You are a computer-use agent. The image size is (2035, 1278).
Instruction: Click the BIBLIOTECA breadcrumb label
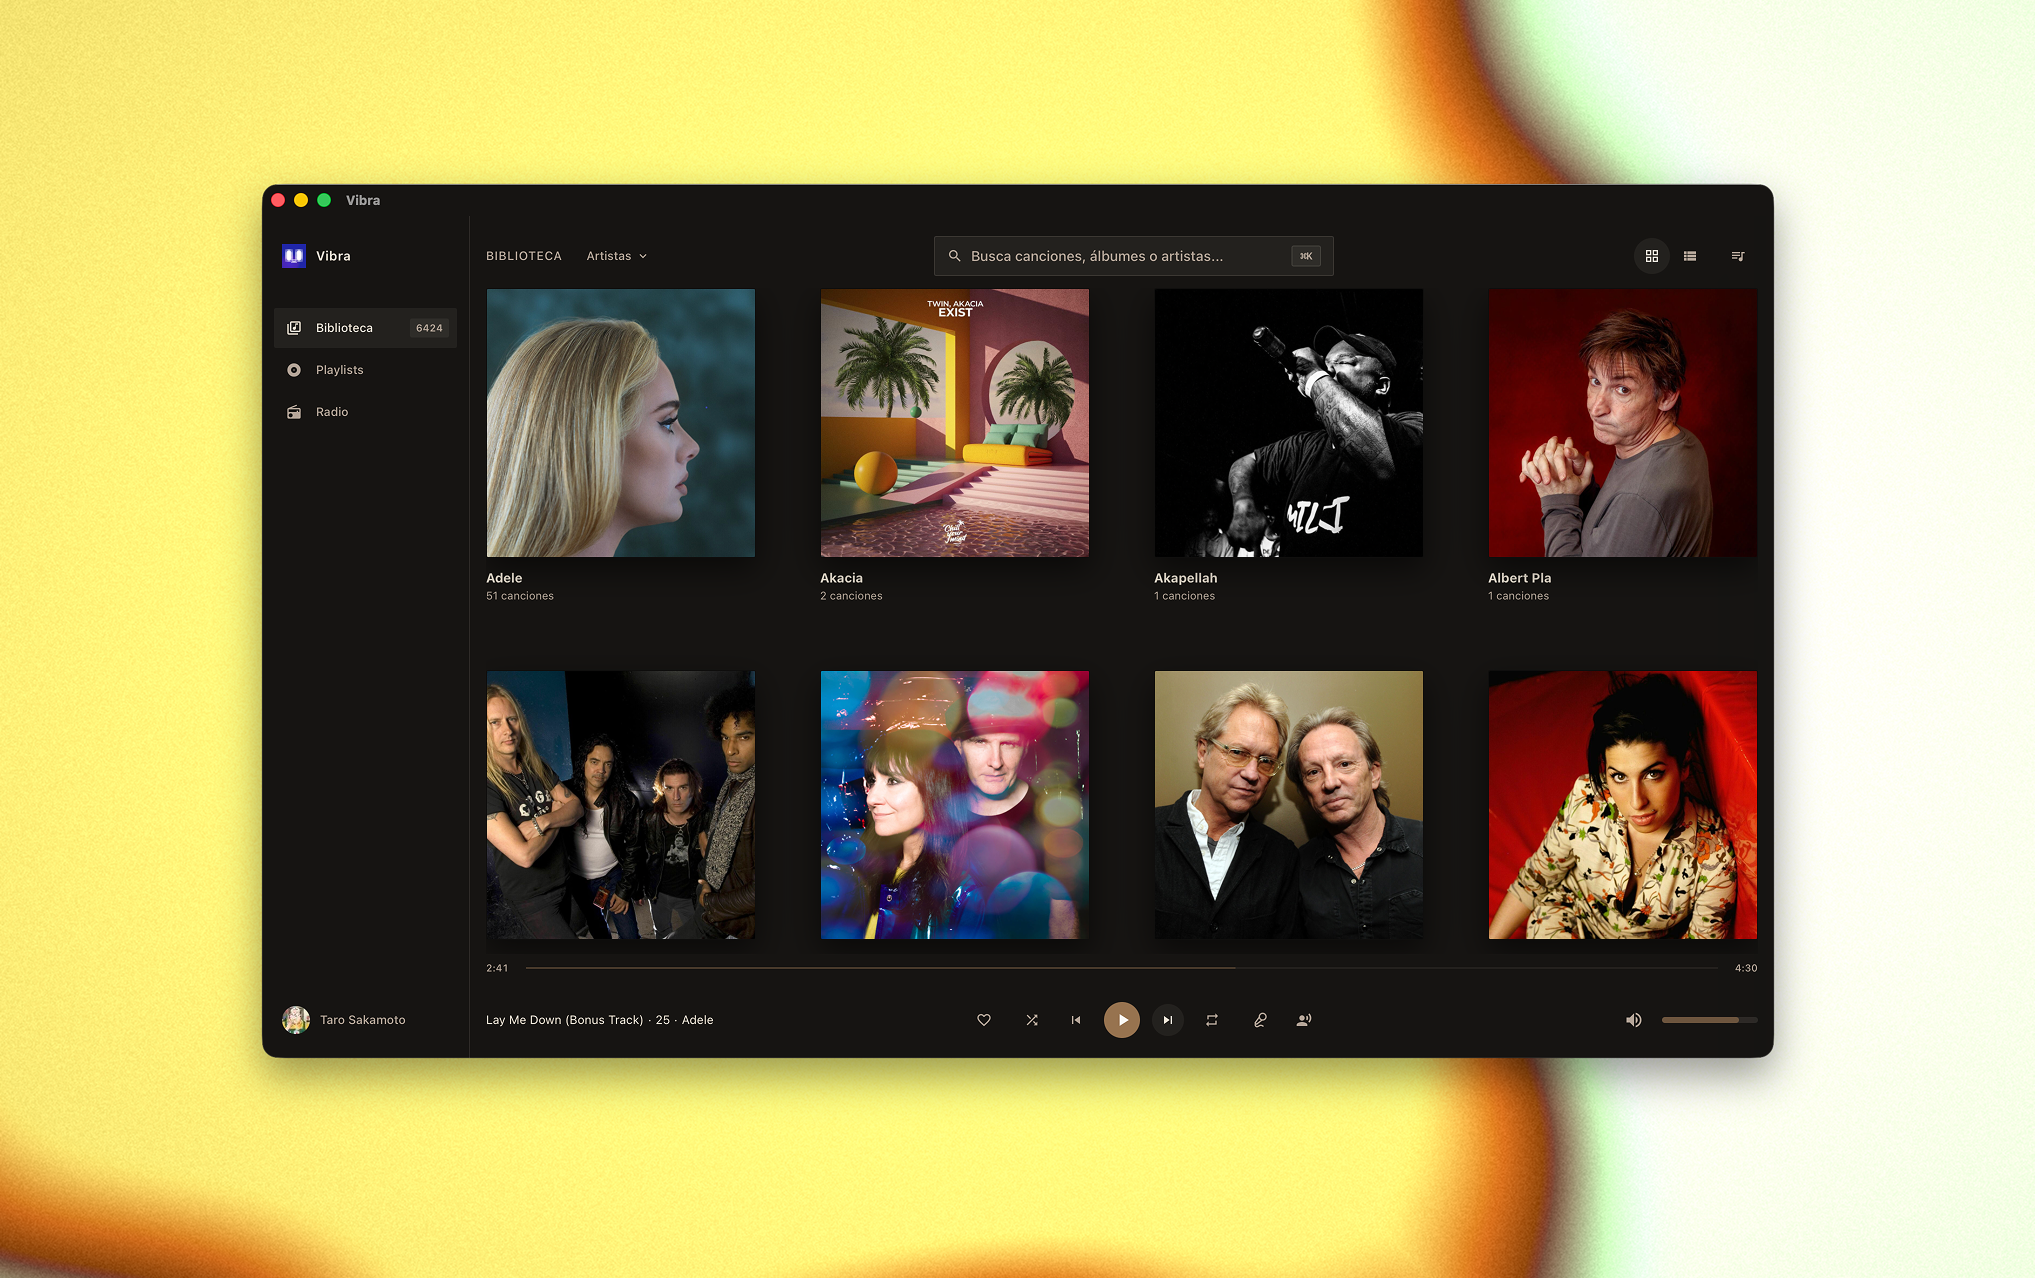[x=524, y=256]
